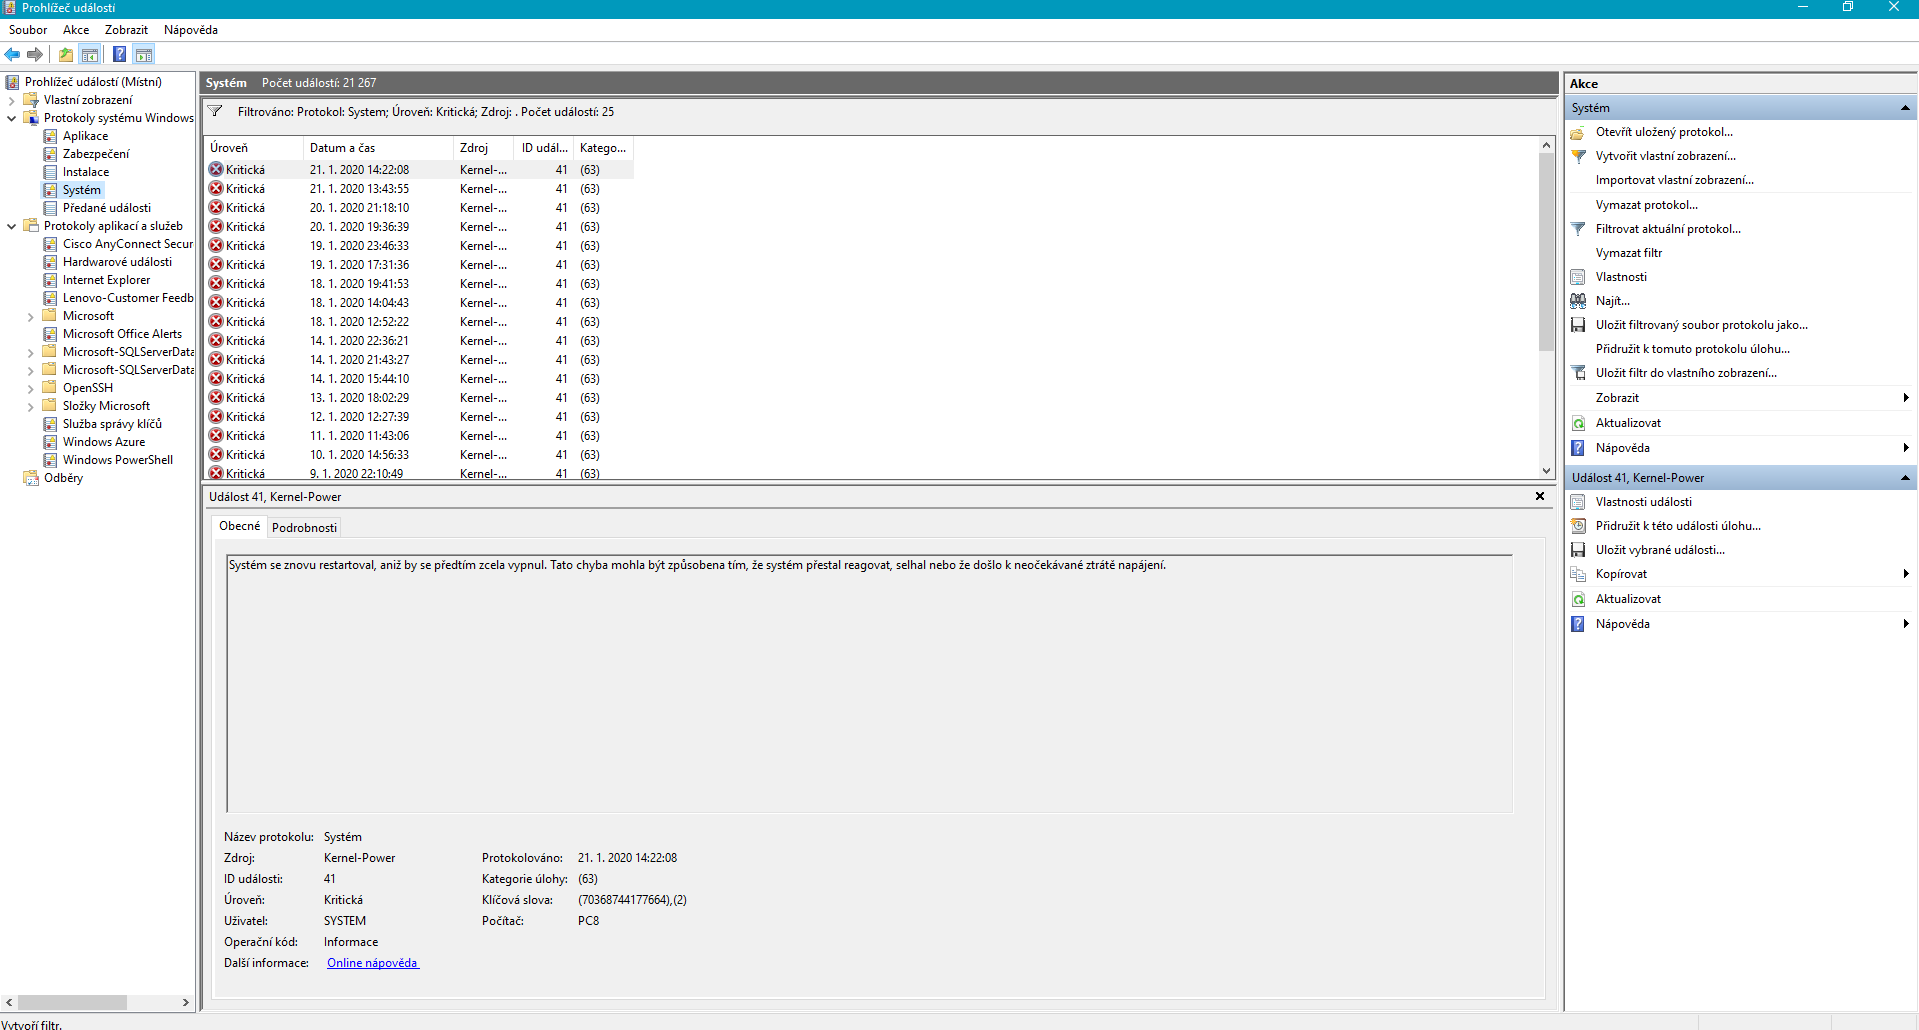Click Nápověda icon in the Událost 41 section

click(1578, 624)
